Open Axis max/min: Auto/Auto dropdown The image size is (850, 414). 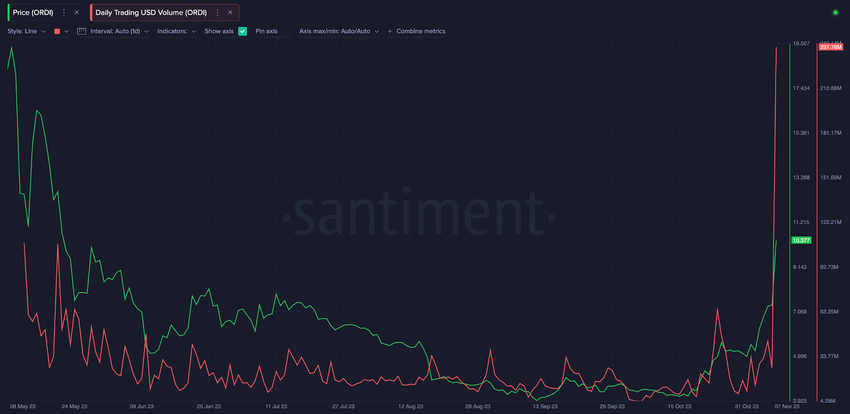coord(339,31)
